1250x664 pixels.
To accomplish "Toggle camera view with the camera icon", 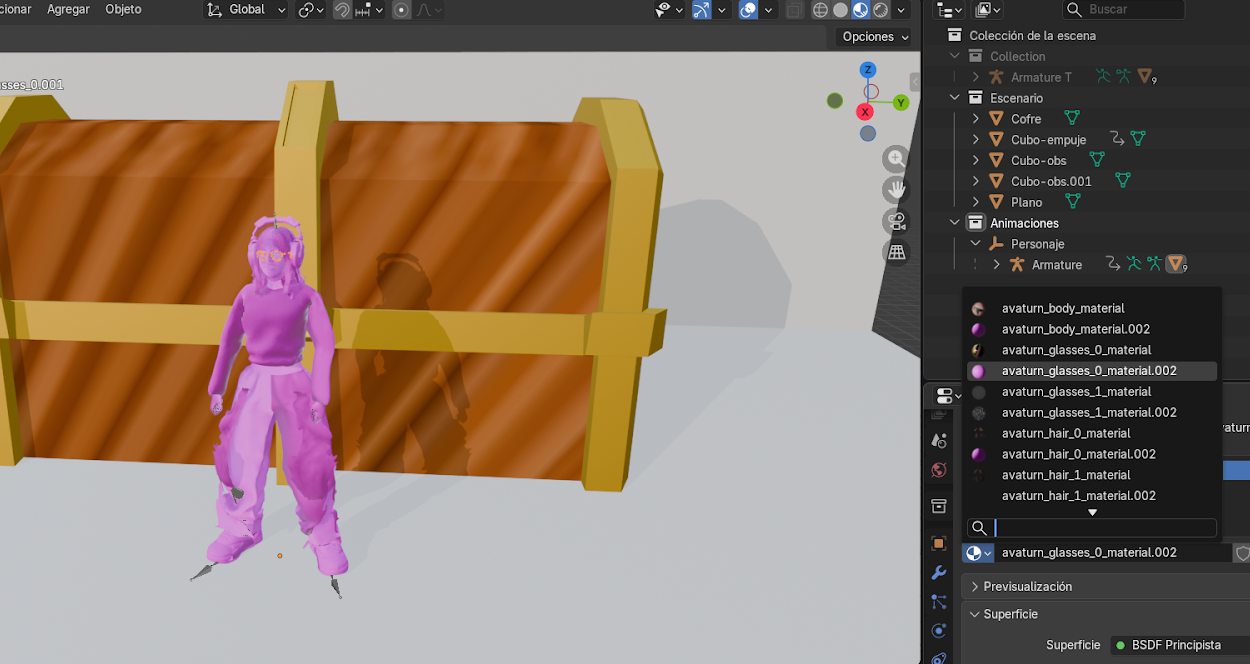I will click(x=896, y=221).
